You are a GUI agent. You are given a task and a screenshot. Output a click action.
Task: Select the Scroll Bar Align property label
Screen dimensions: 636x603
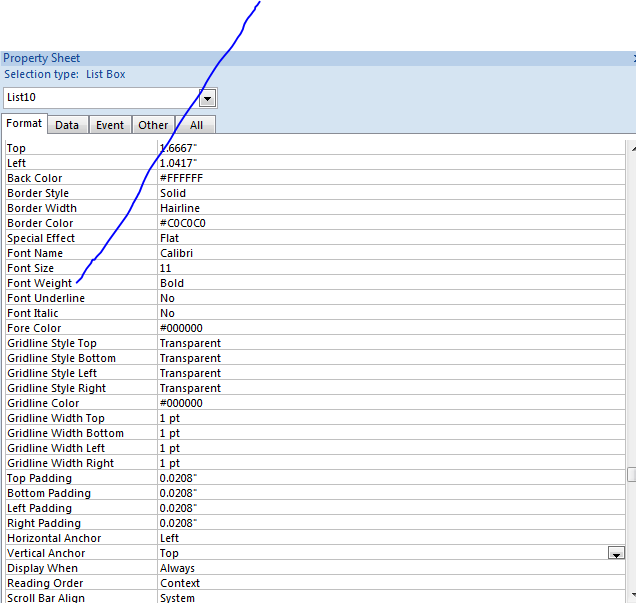(x=46, y=598)
